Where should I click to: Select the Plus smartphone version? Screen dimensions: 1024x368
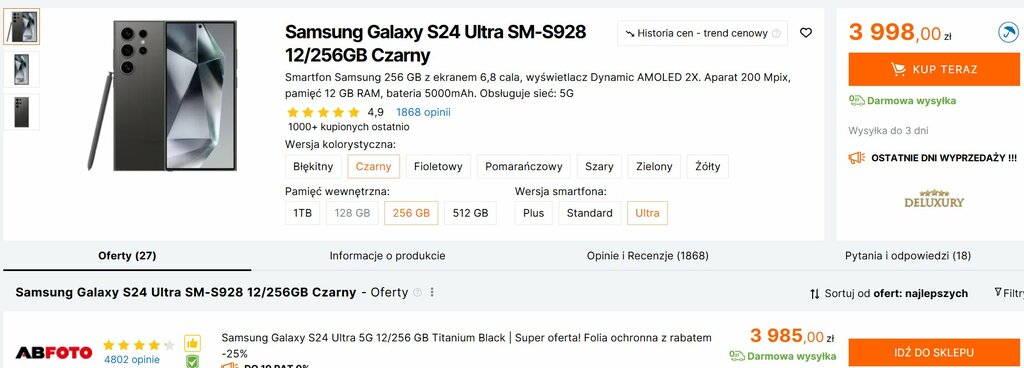pos(534,213)
